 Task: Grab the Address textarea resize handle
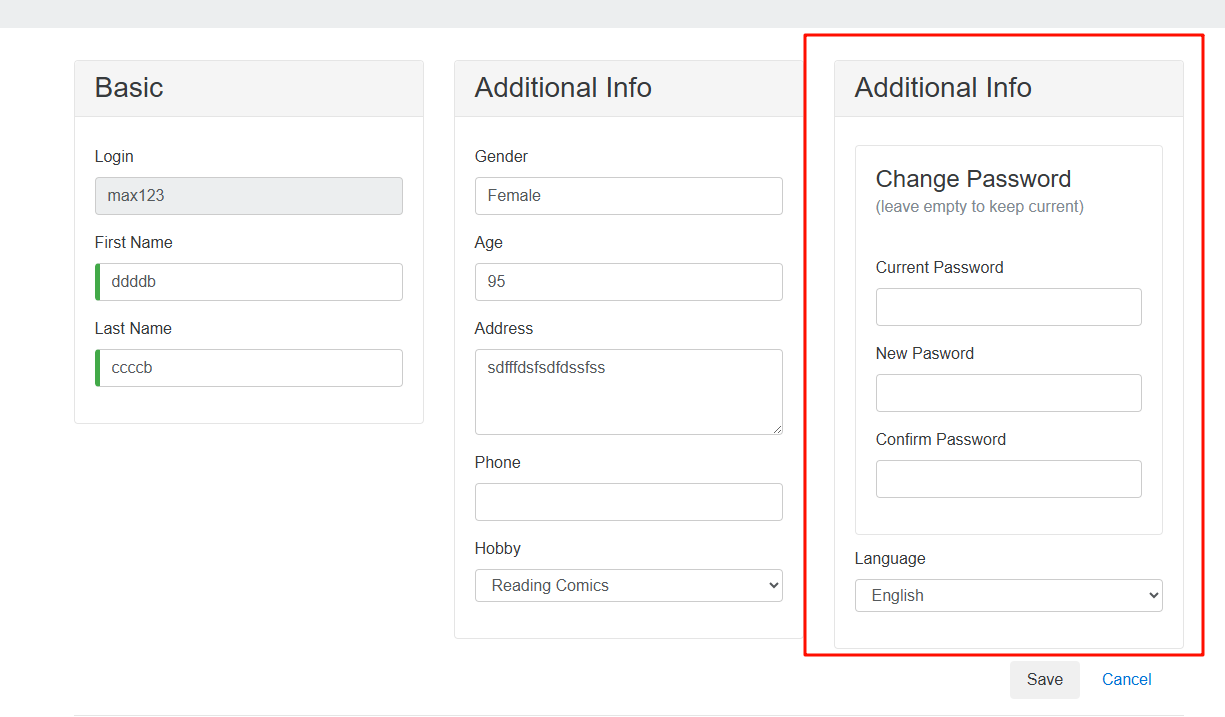776,428
